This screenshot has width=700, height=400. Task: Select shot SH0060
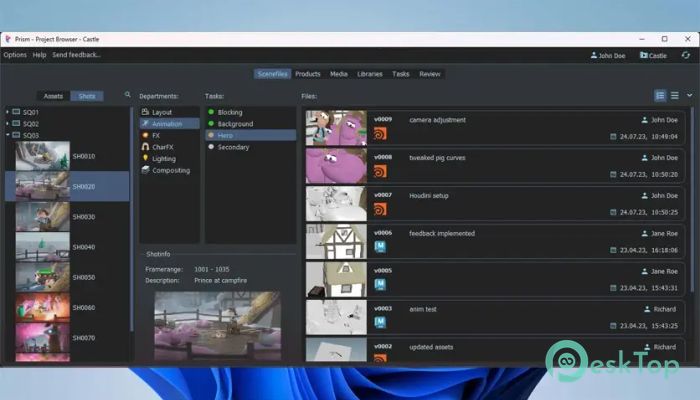click(x=67, y=308)
